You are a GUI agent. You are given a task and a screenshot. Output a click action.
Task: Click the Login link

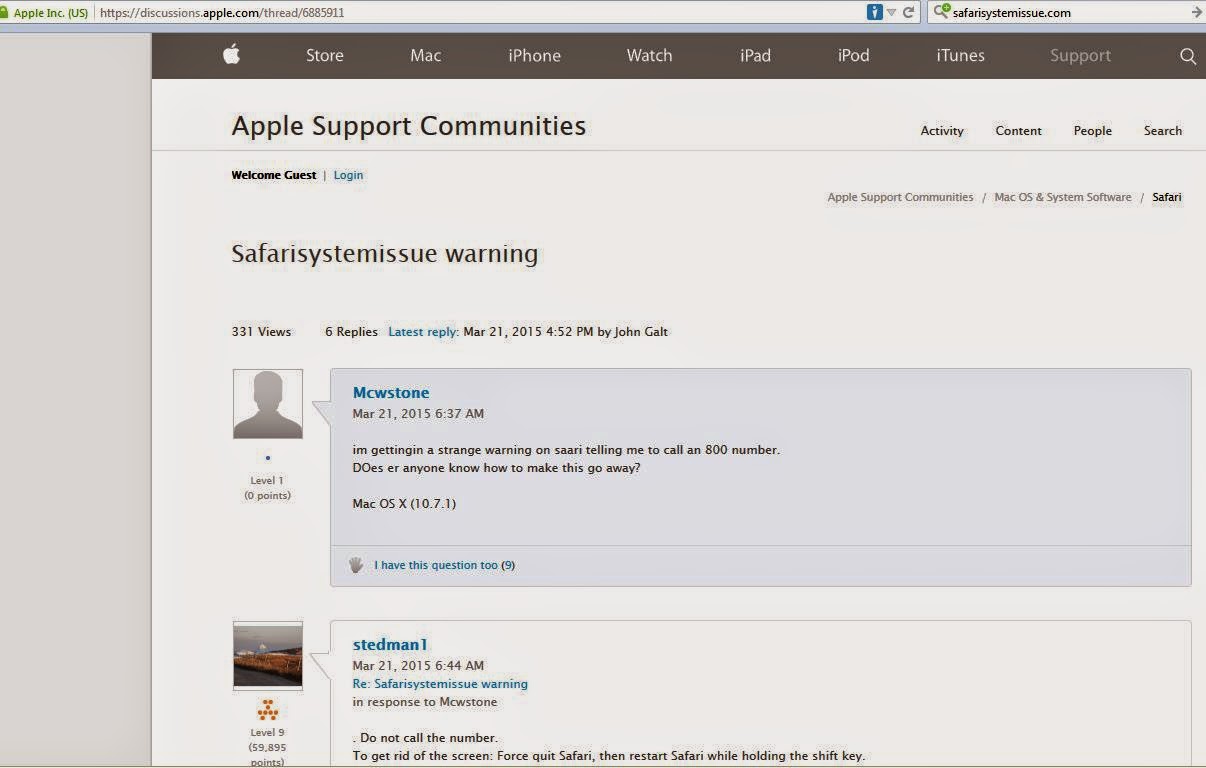348,175
